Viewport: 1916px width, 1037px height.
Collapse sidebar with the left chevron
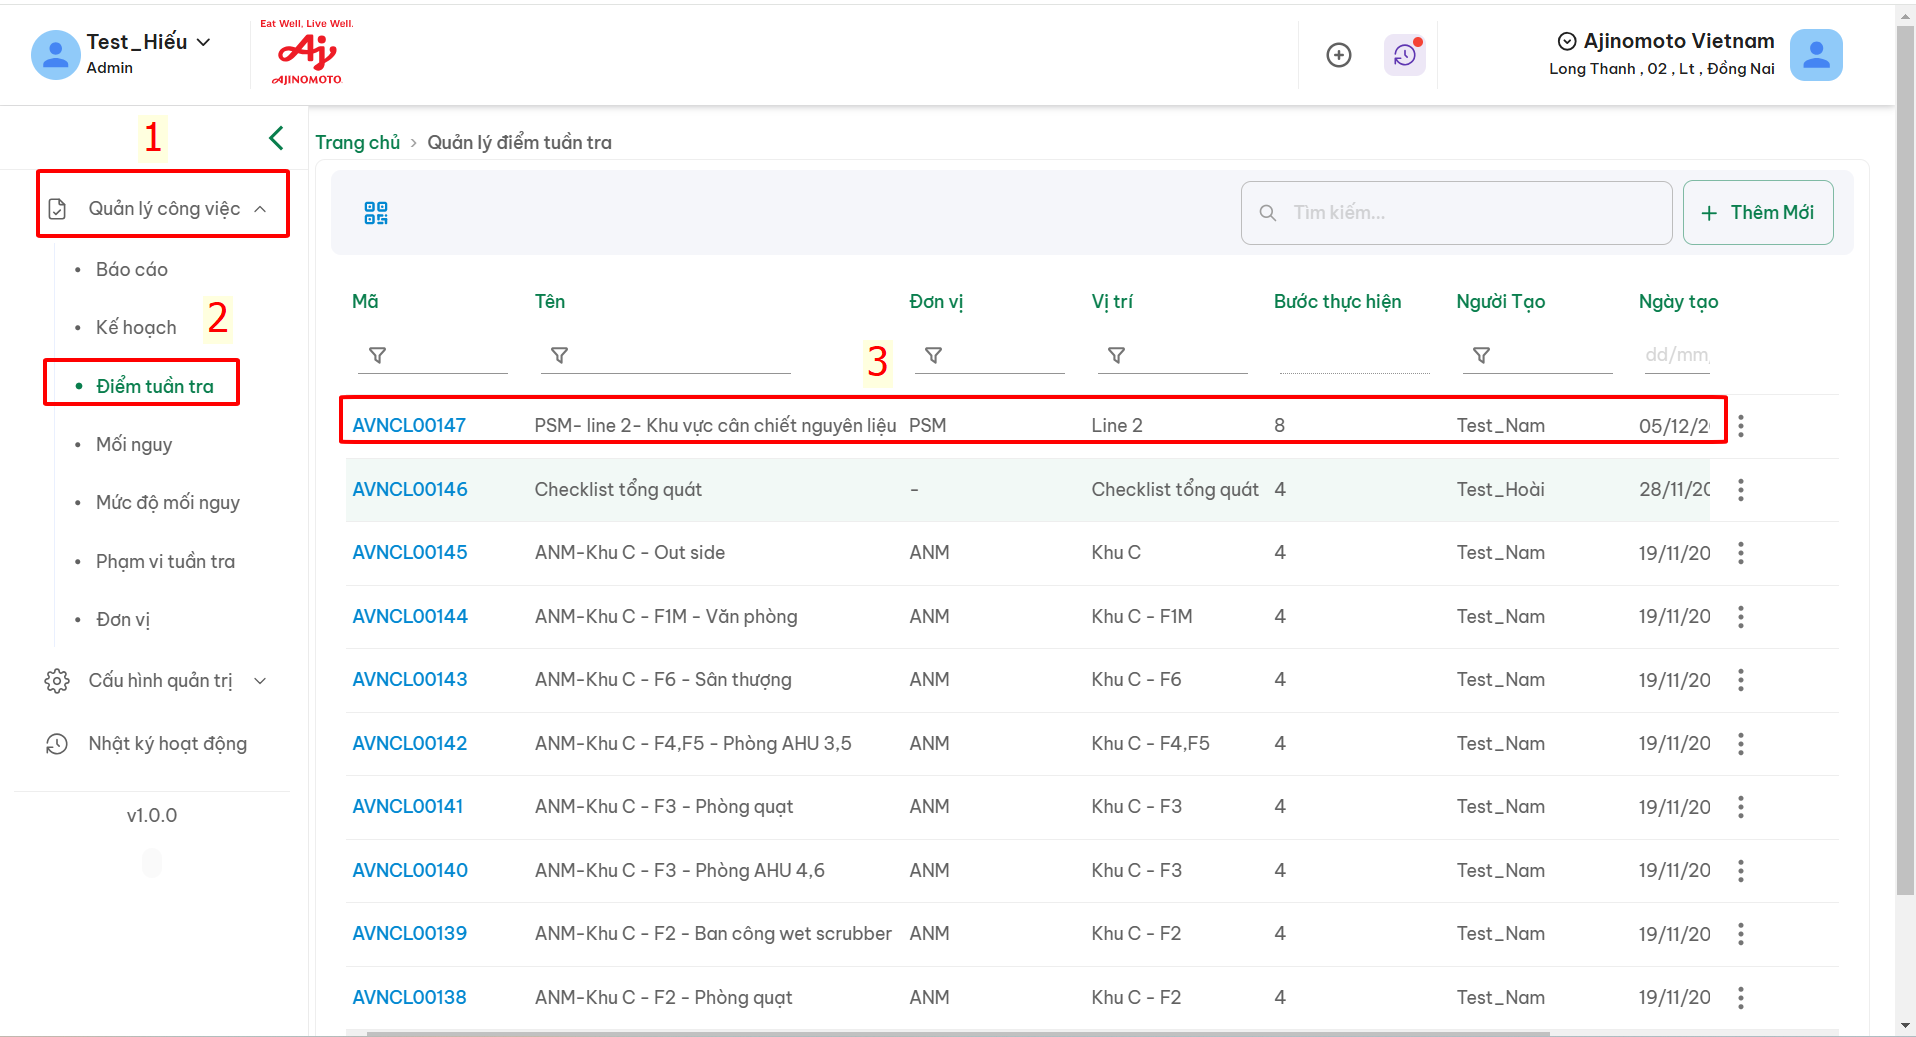coord(276,137)
